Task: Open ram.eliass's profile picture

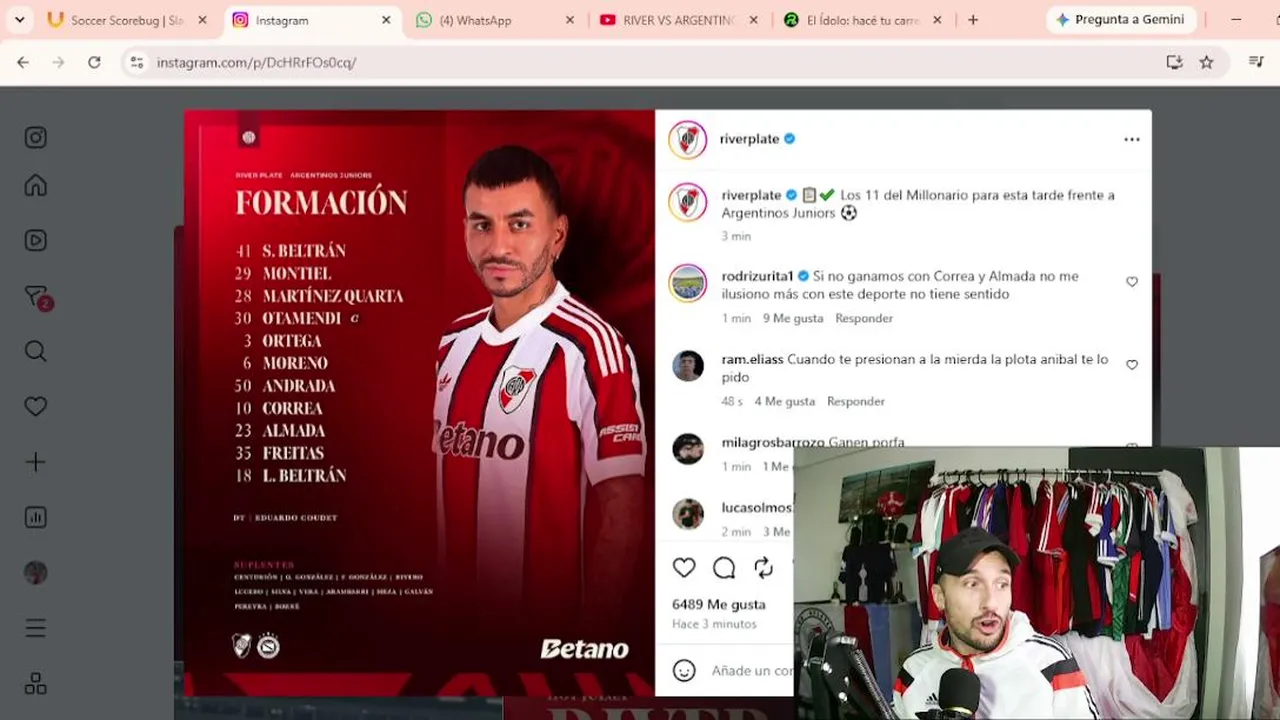Action: coord(688,366)
